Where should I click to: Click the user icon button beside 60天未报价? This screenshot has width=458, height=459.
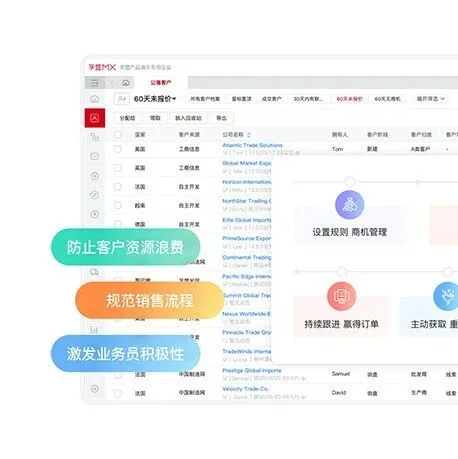click(x=122, y=99)
